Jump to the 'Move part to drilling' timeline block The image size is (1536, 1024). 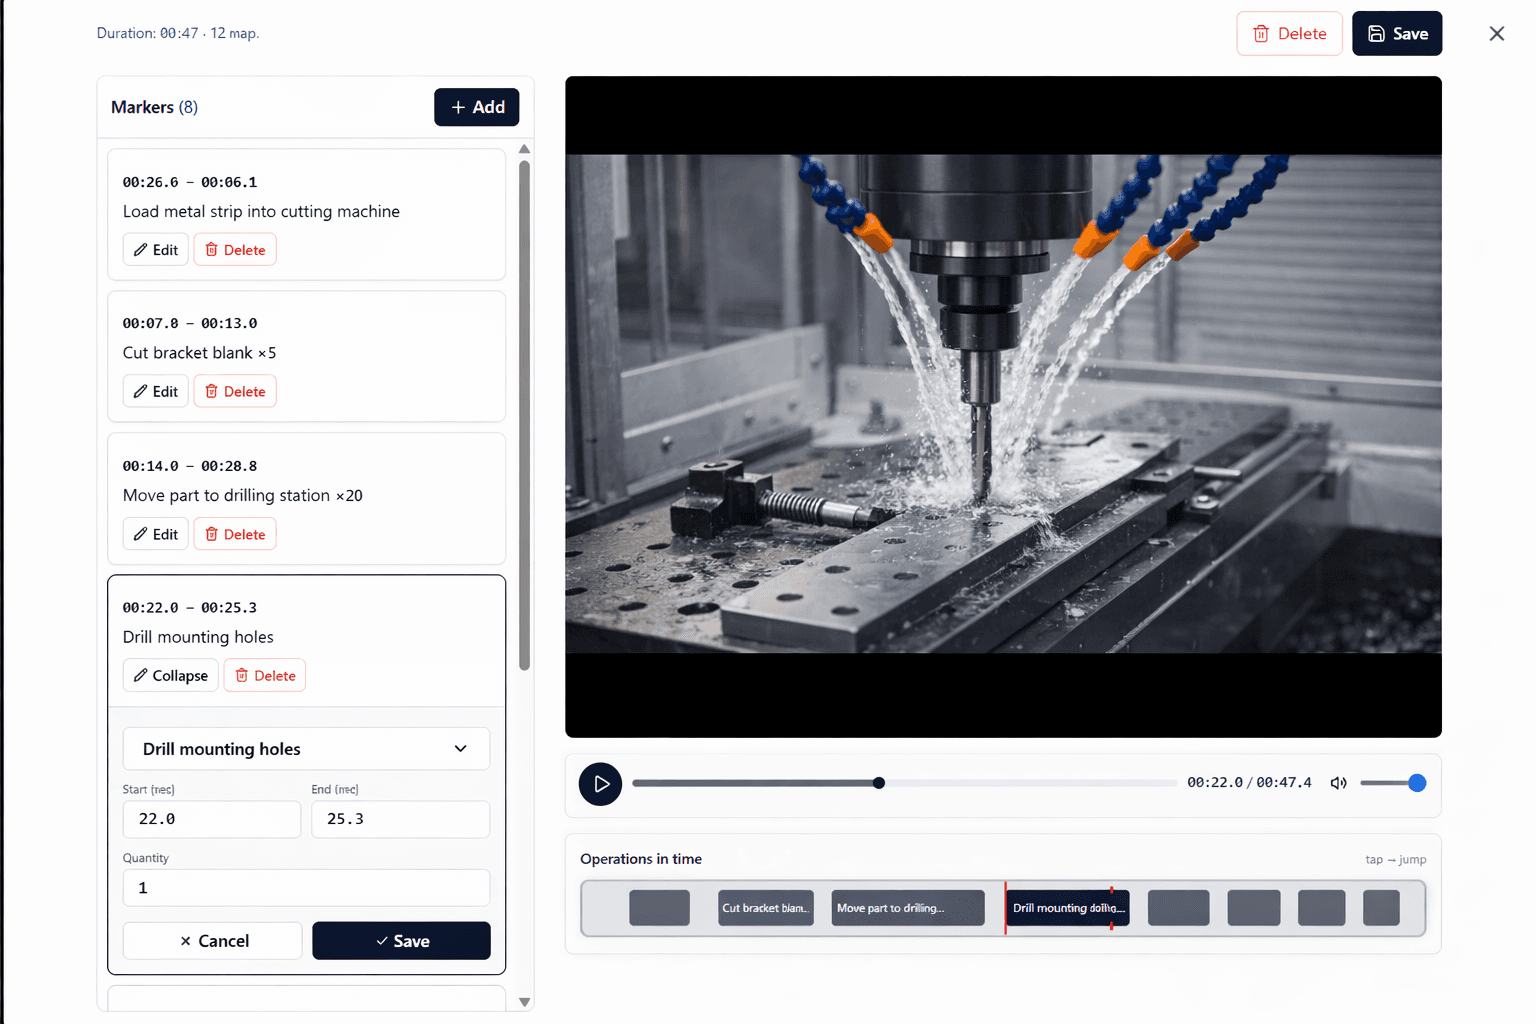pyautogui.click(x=907, y=908)
